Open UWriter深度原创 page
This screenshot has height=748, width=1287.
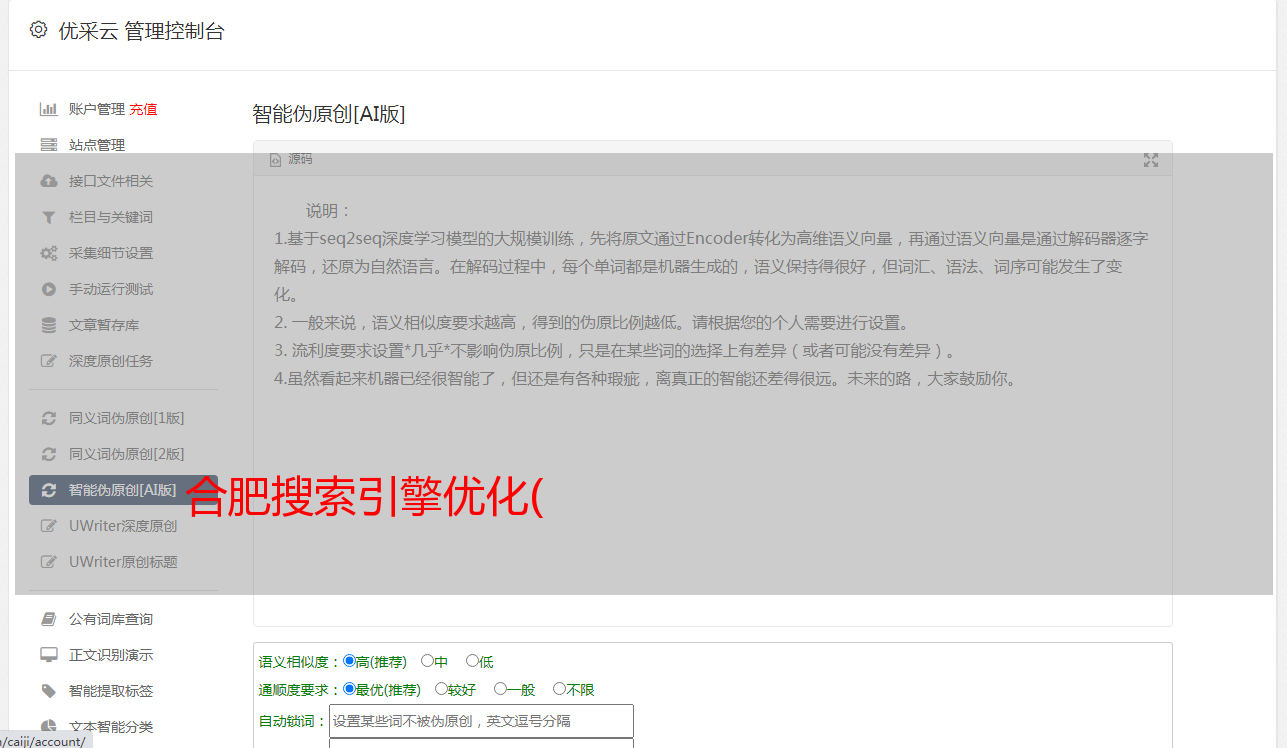pyautogui.click(x=124, y=526)
